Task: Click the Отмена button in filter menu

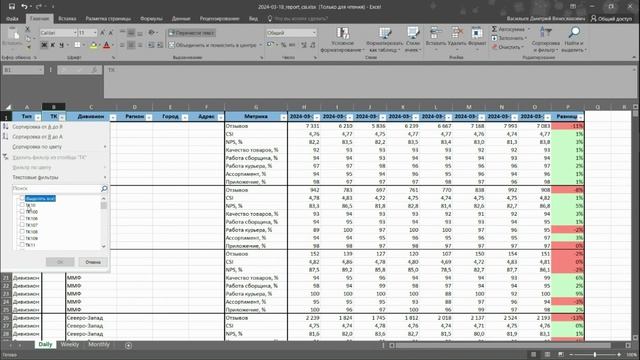Action: coord(93,262)
